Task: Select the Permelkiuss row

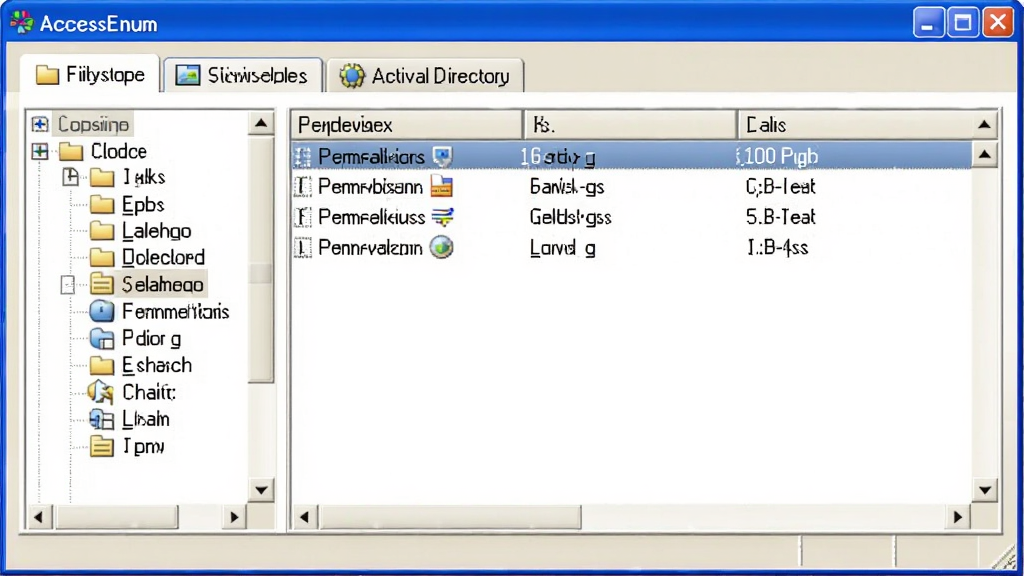Action: 632,217
